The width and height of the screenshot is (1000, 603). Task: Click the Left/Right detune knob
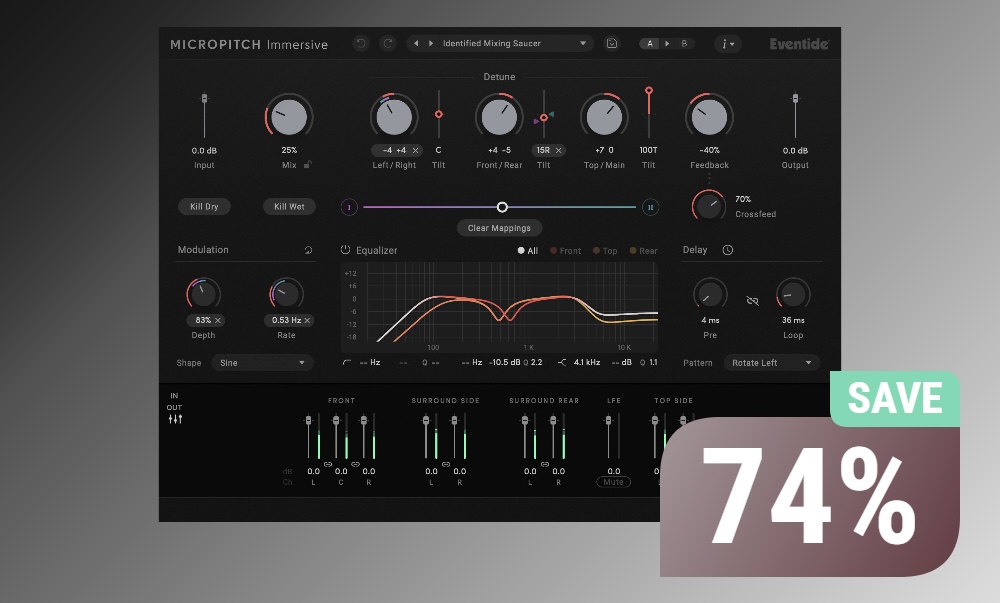394,117
